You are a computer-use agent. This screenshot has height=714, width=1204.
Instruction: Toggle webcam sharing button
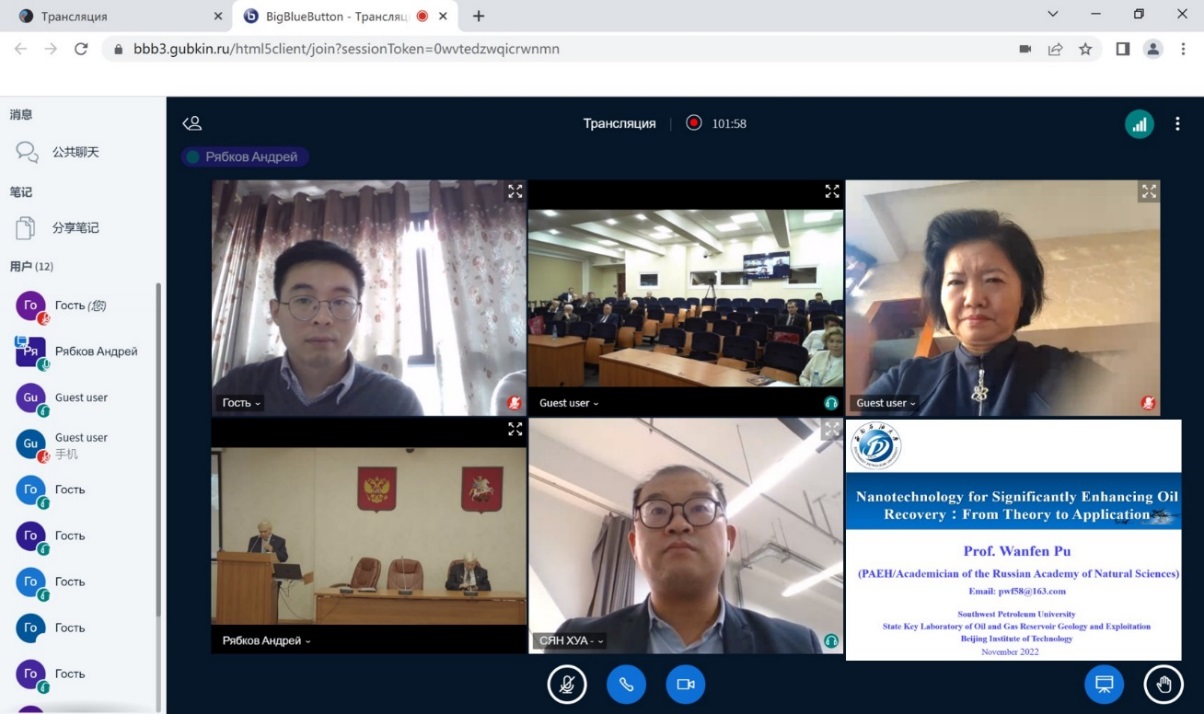pyautogui.click(x=685, y=684)
